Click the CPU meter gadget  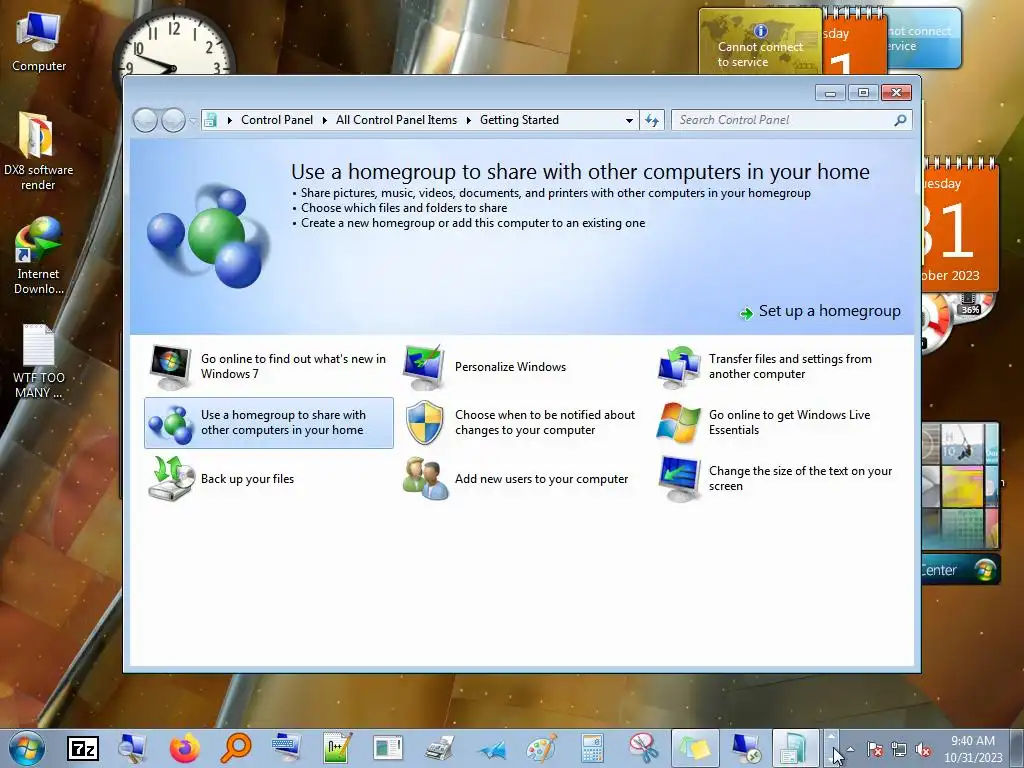[x=958, y=320]
